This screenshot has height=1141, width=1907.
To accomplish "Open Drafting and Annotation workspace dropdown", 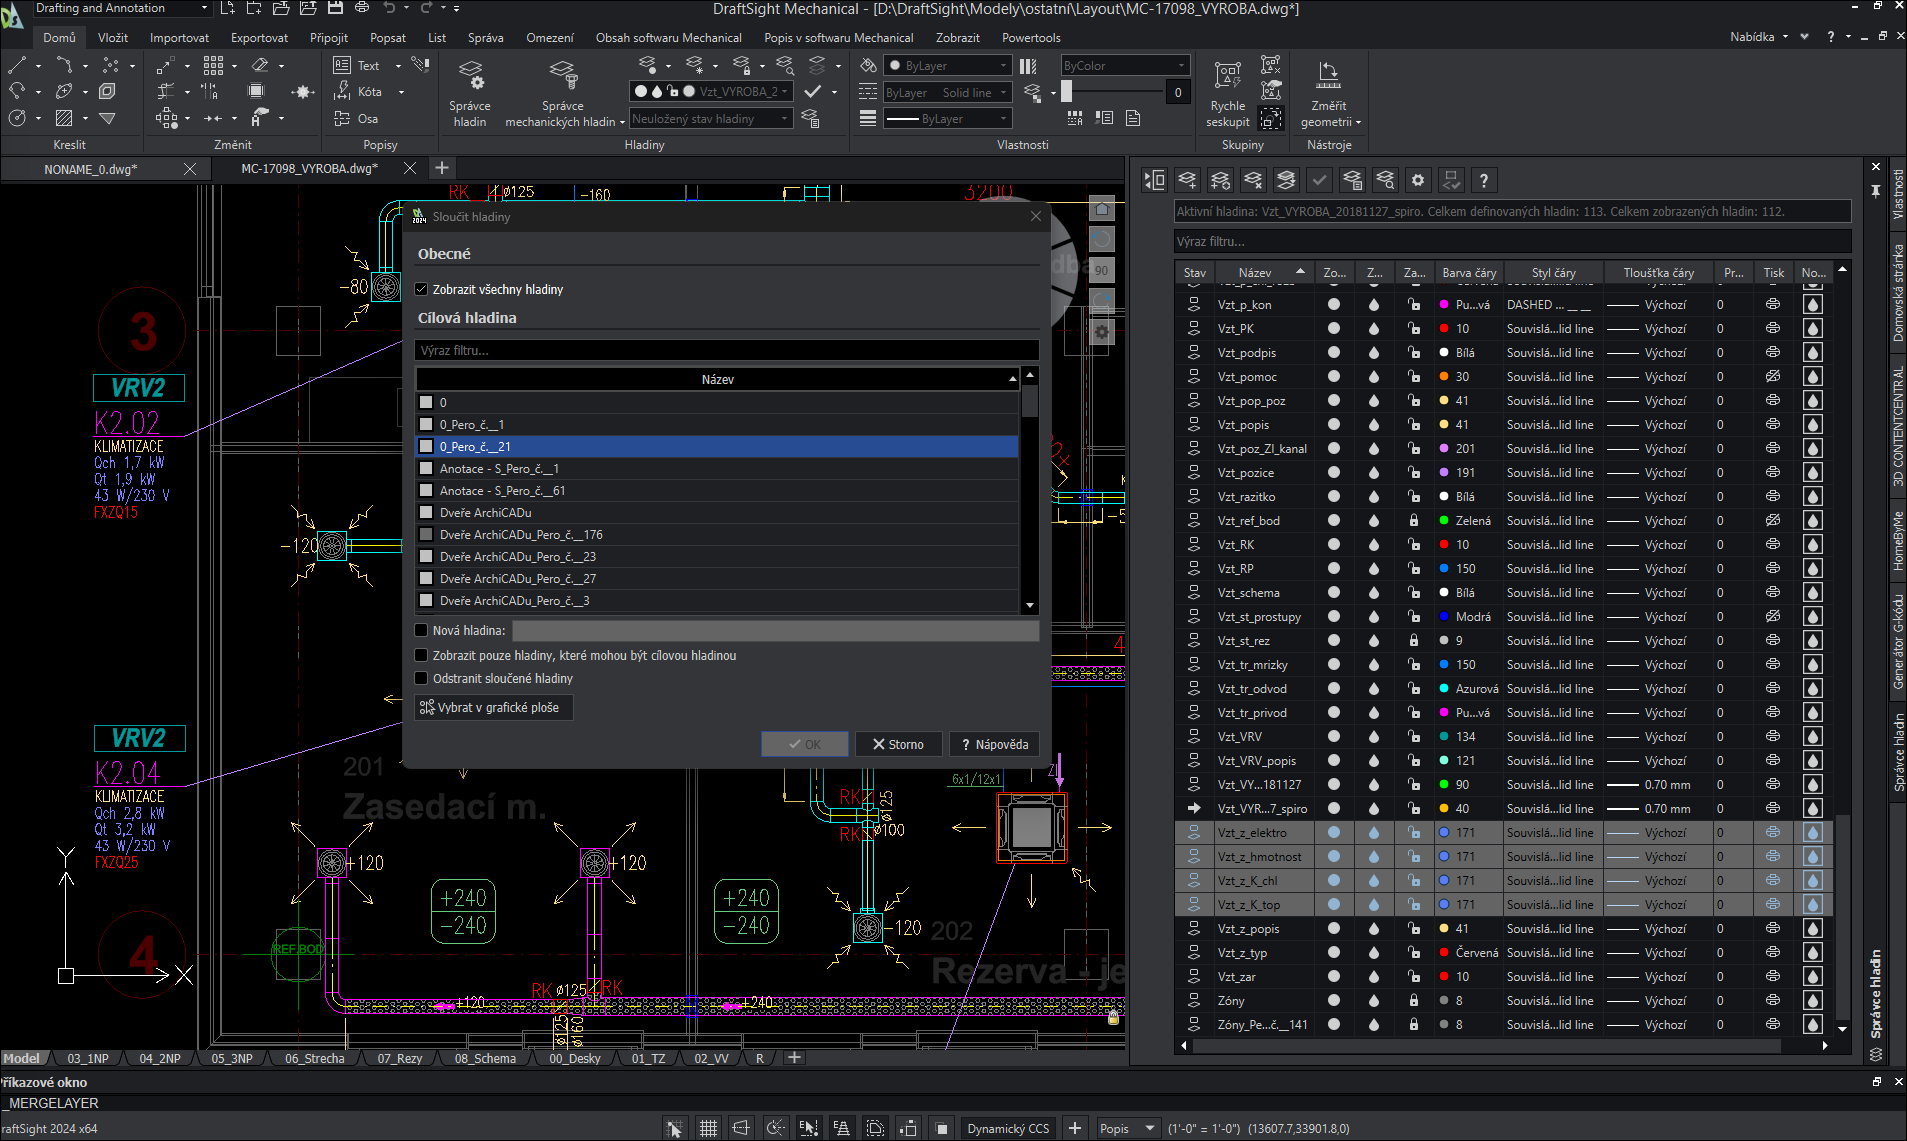I will coord(204,8).
